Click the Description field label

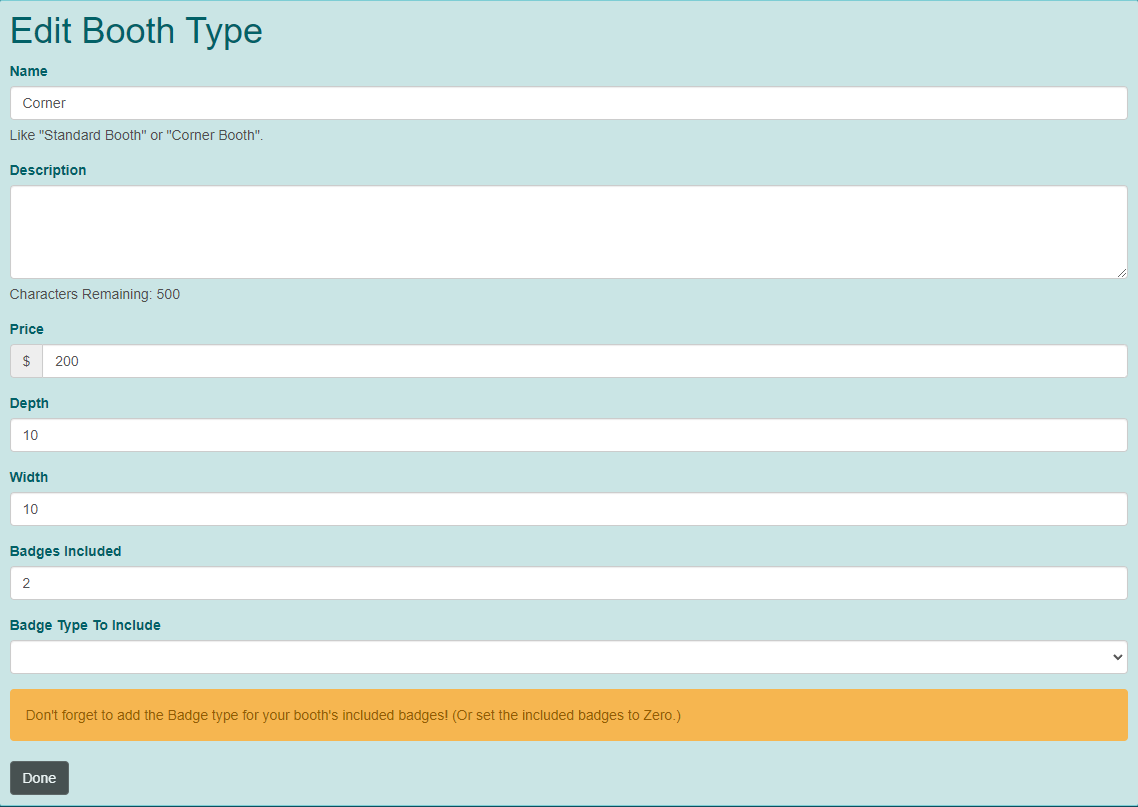[x=48, y=170]
